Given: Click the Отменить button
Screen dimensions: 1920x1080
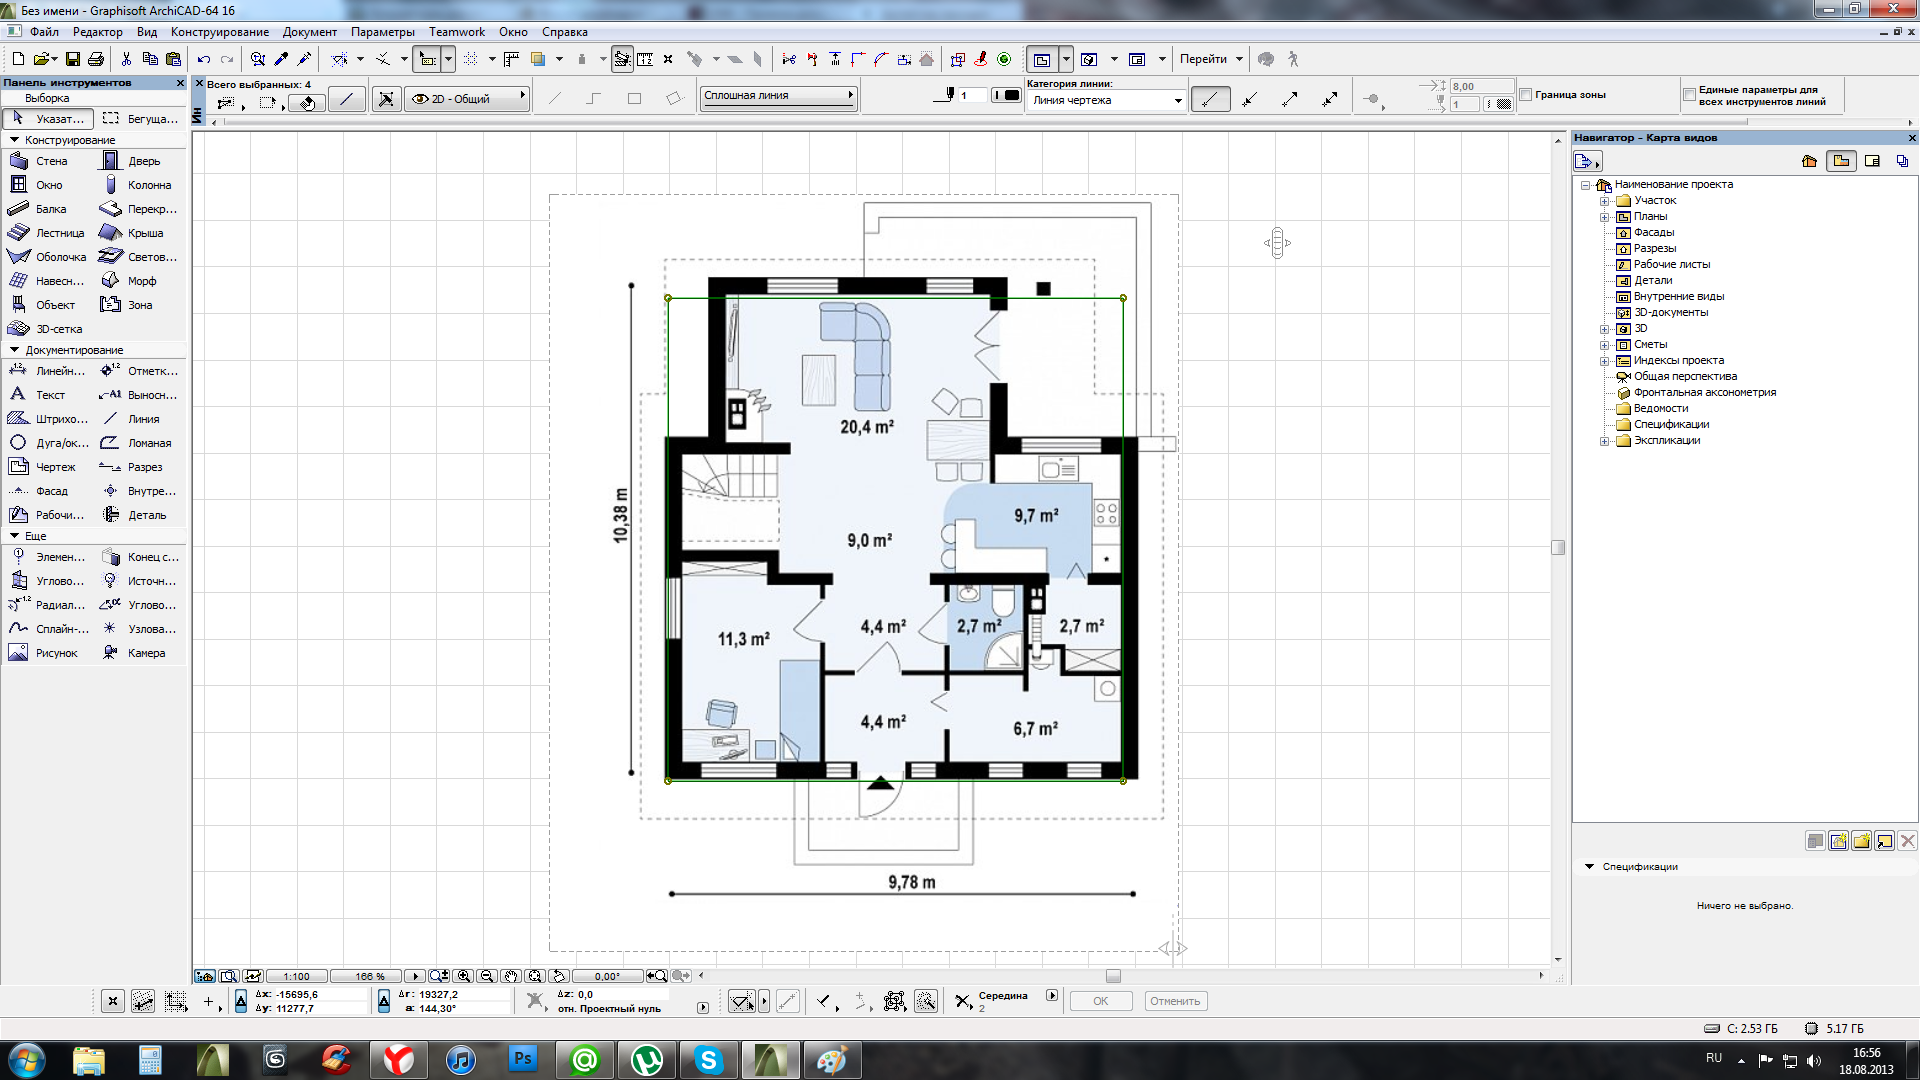Looking at the screenshot, I should [x=1175, y=1001].
